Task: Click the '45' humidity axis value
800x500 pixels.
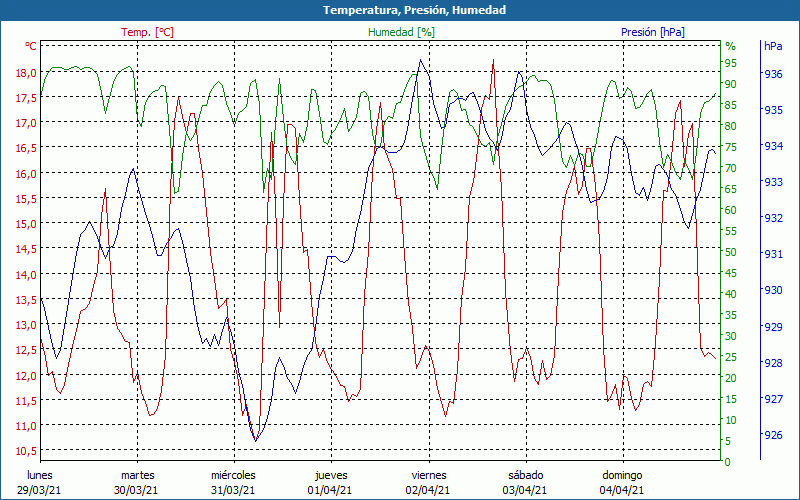Action: tap(731, 273)
